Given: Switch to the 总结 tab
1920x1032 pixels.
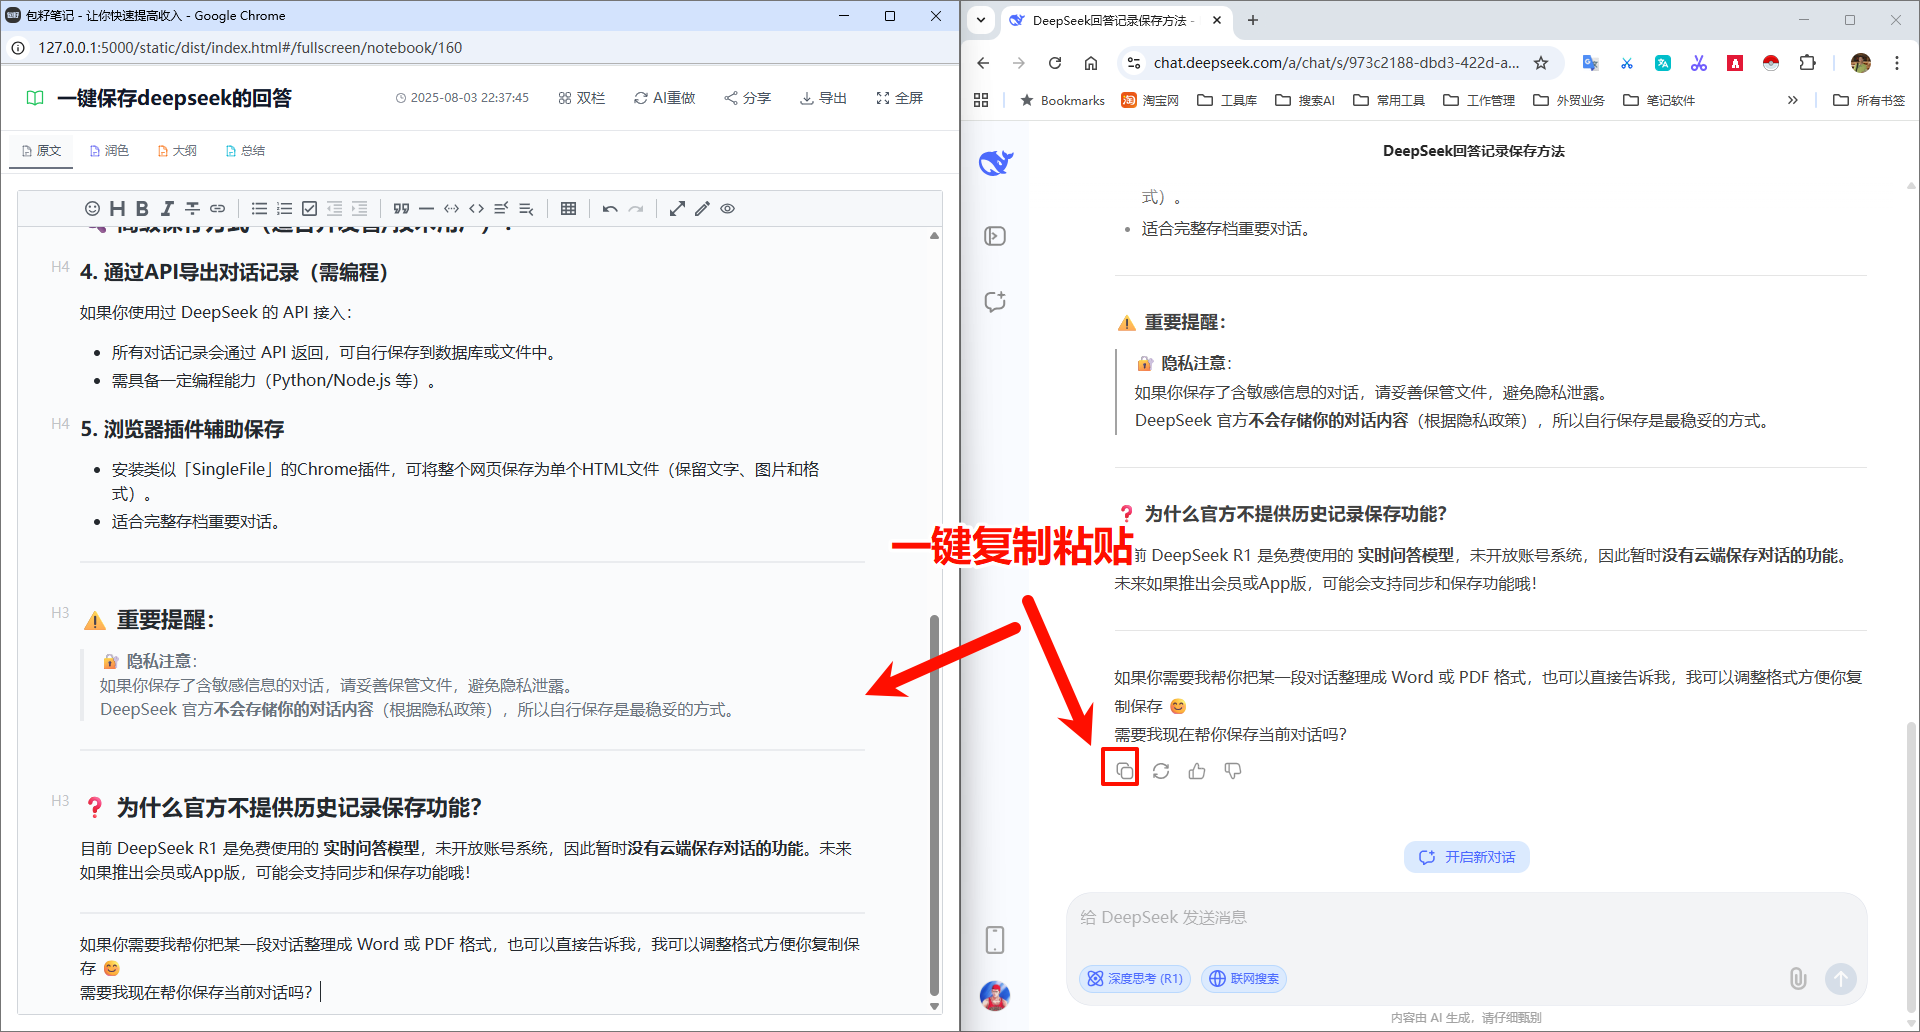Looking at the screenshot, I should coord(245,151).
